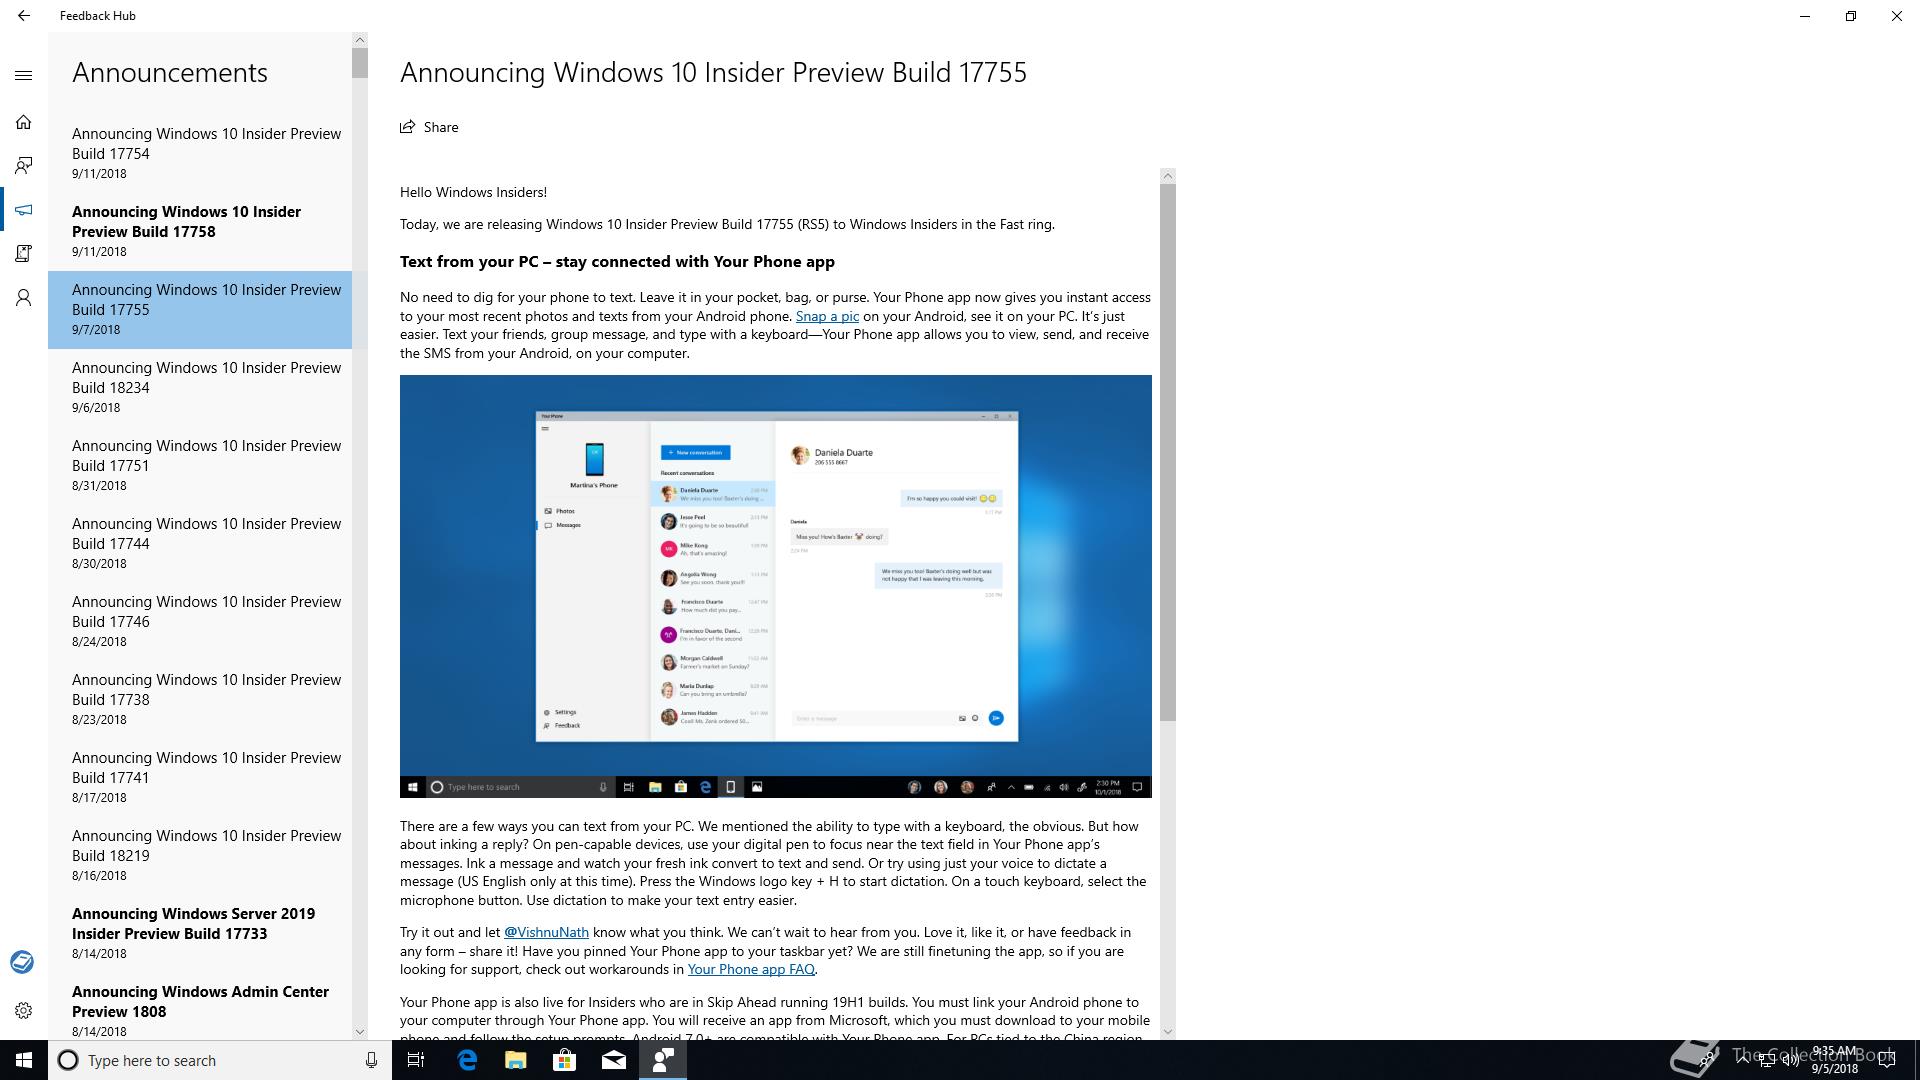Open the Feedback section icon
The height and width of the screenshot is (1080, 1920).
(24, 166)
